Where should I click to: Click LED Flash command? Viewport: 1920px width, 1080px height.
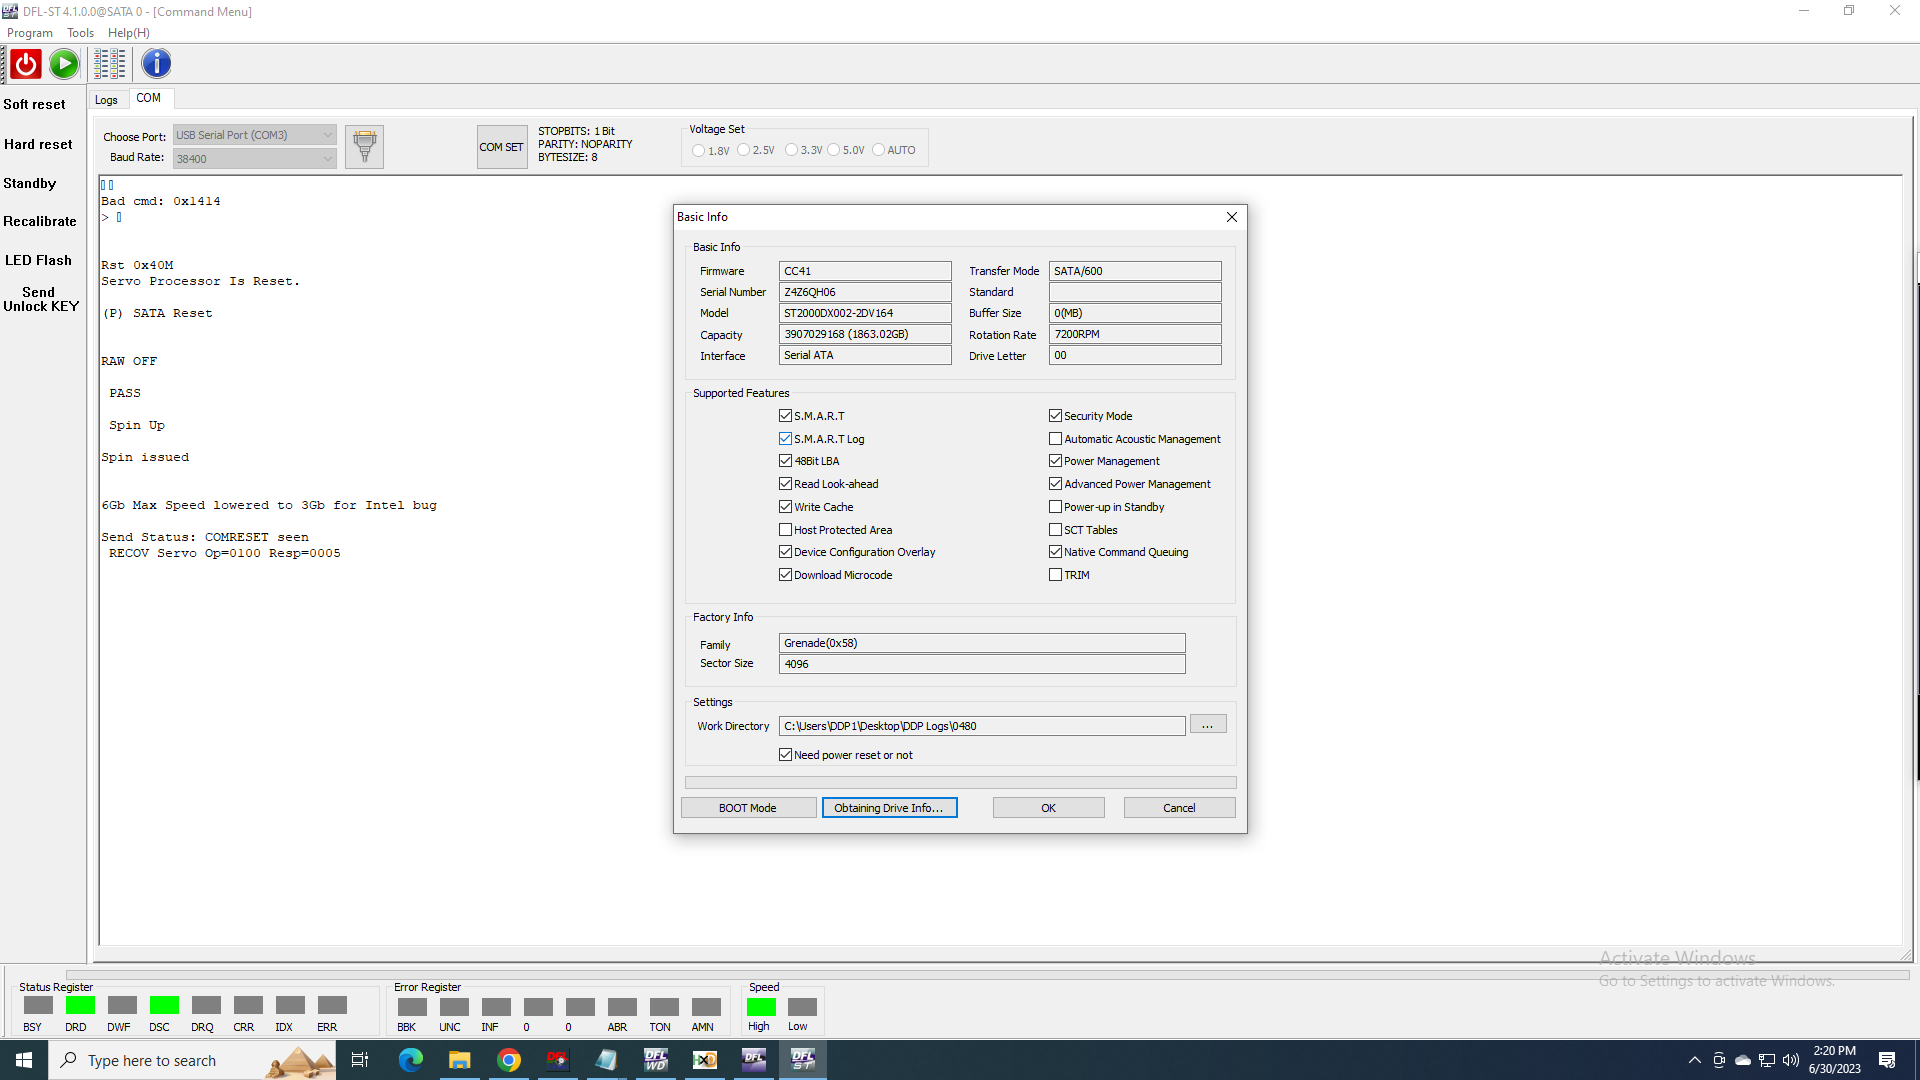[38, 260]
